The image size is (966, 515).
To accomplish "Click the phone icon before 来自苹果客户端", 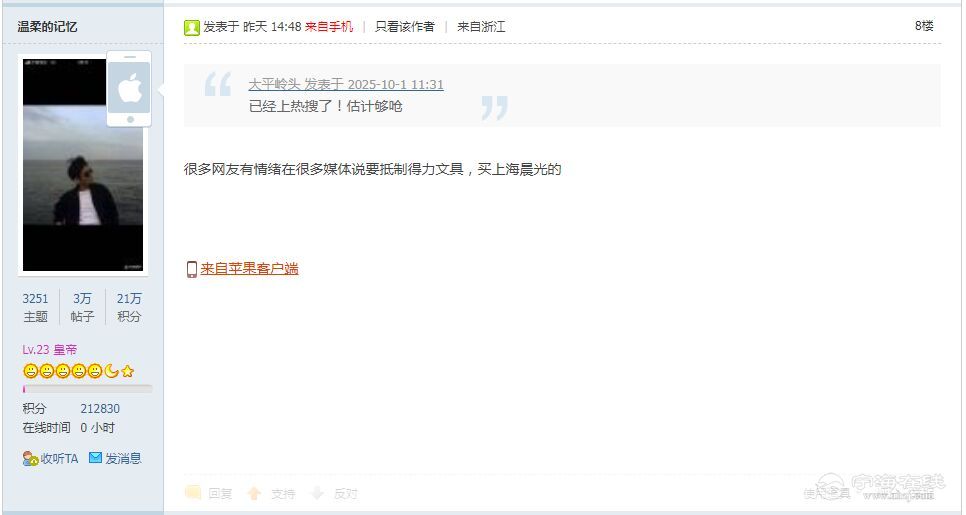I will coord(192,269).
